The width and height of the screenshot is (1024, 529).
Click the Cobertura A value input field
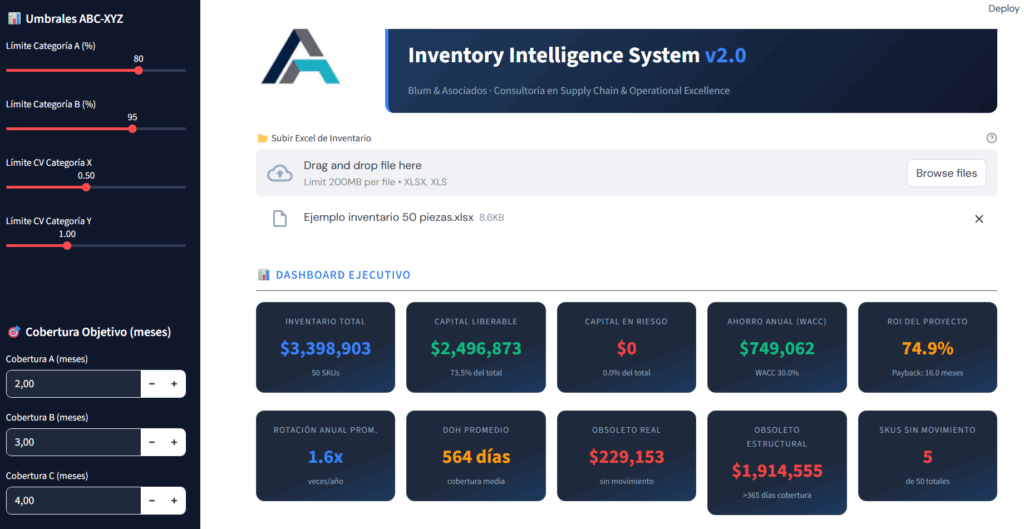tap(72, 384)
